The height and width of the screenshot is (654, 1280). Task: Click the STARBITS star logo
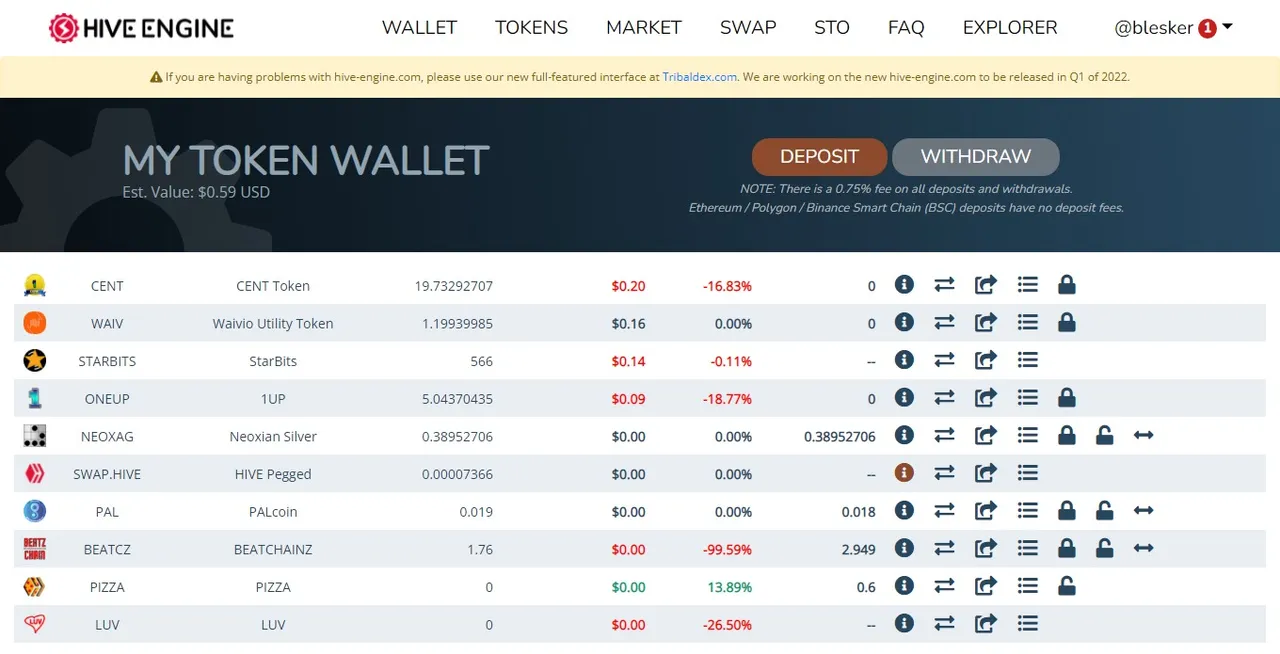pyautogui.click(x=35, y=360)
